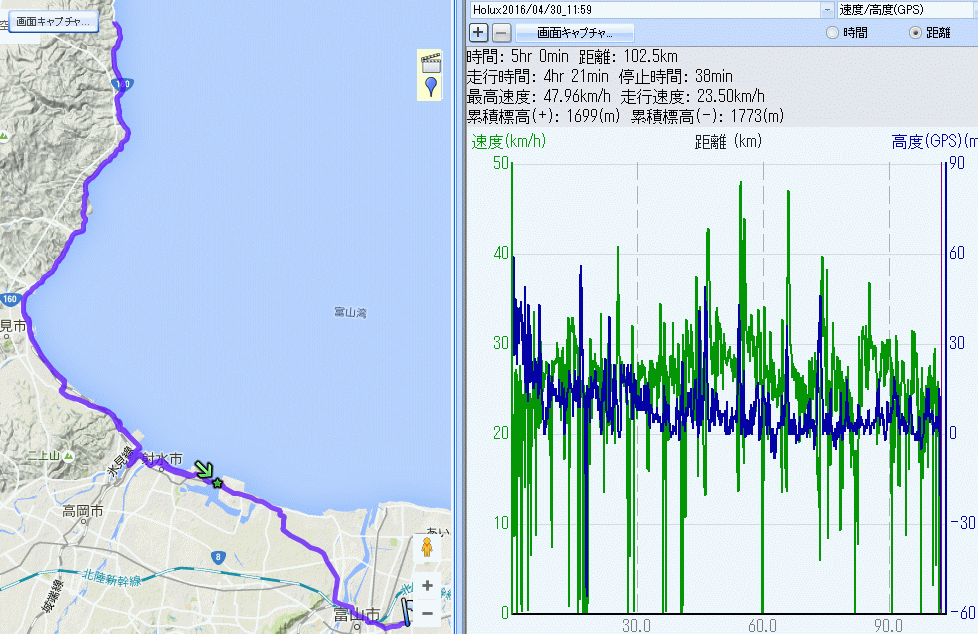Click the blue pin marker icon
Screen dimensions: 978x634
click(x=430, y=87)
